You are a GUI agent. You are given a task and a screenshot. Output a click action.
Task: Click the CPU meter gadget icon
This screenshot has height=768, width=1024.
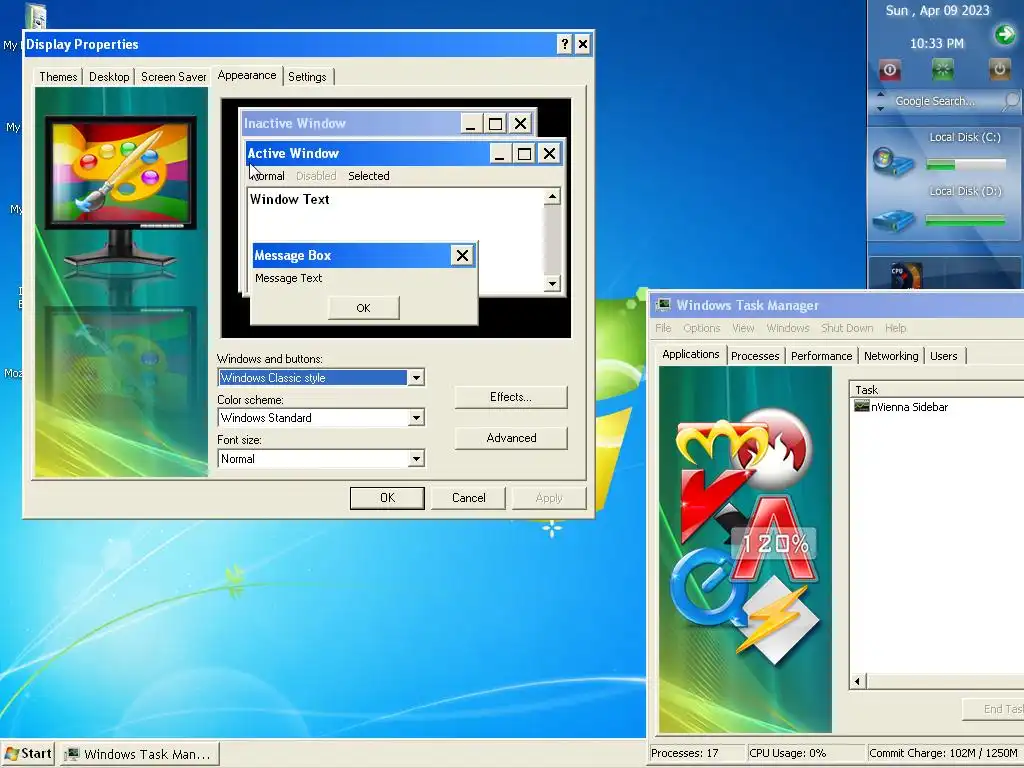[x=906, y=275]
